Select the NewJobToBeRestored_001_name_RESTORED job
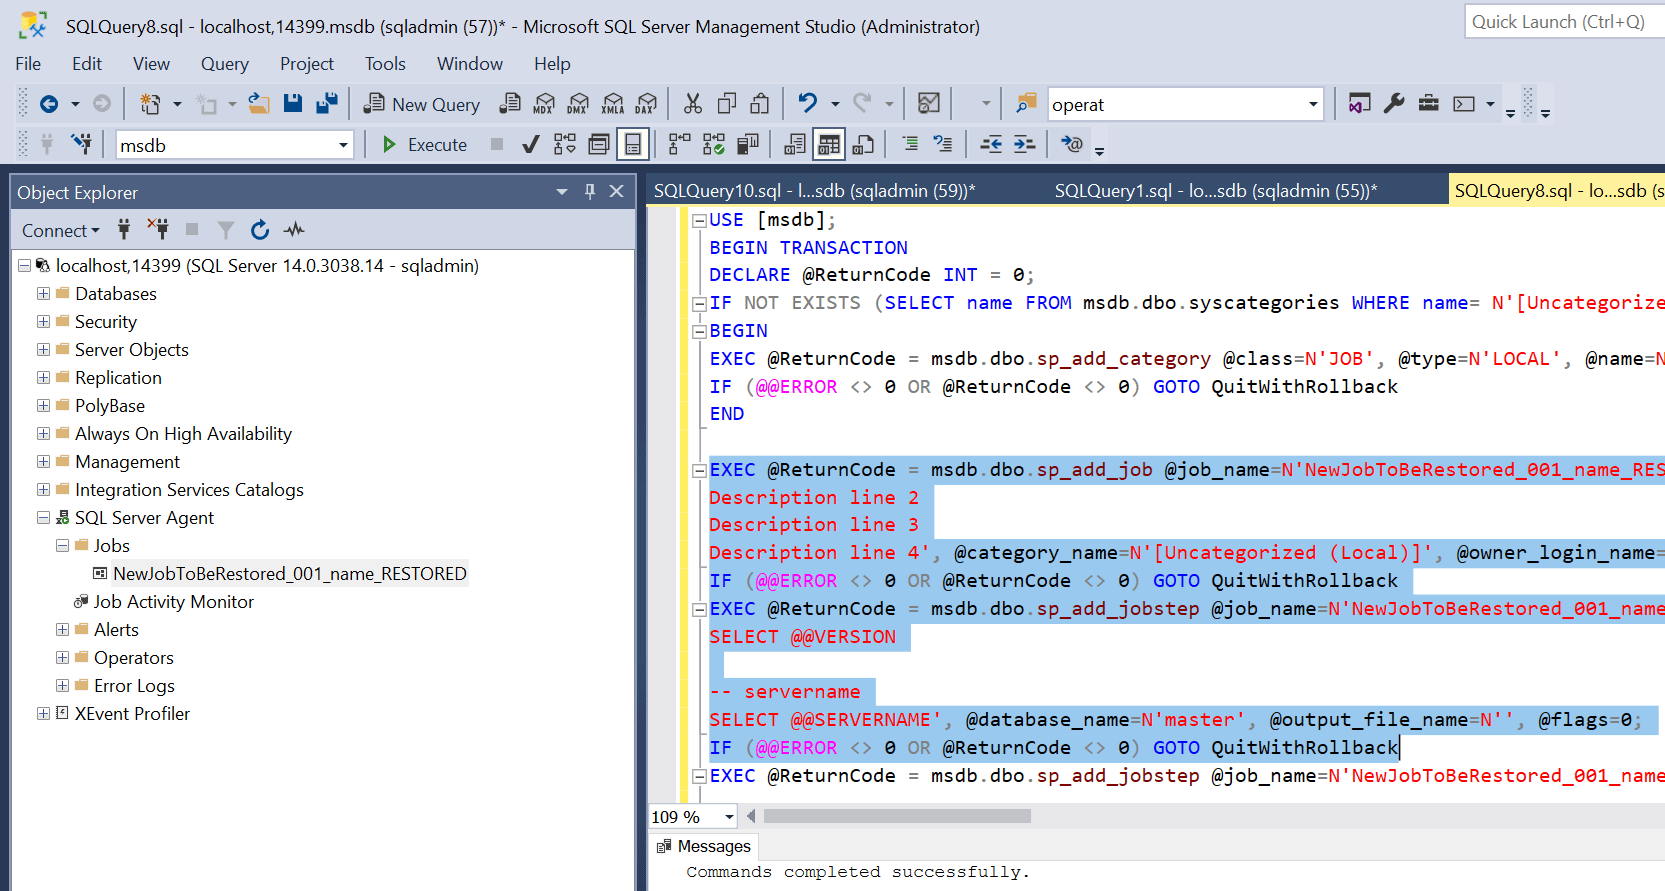 289,574
